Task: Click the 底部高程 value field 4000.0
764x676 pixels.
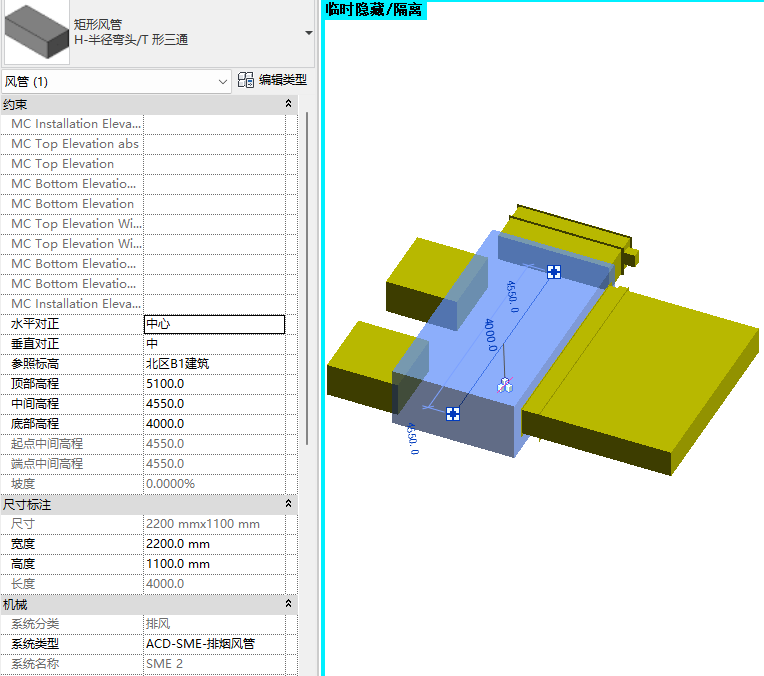Action: coord(214,424)
